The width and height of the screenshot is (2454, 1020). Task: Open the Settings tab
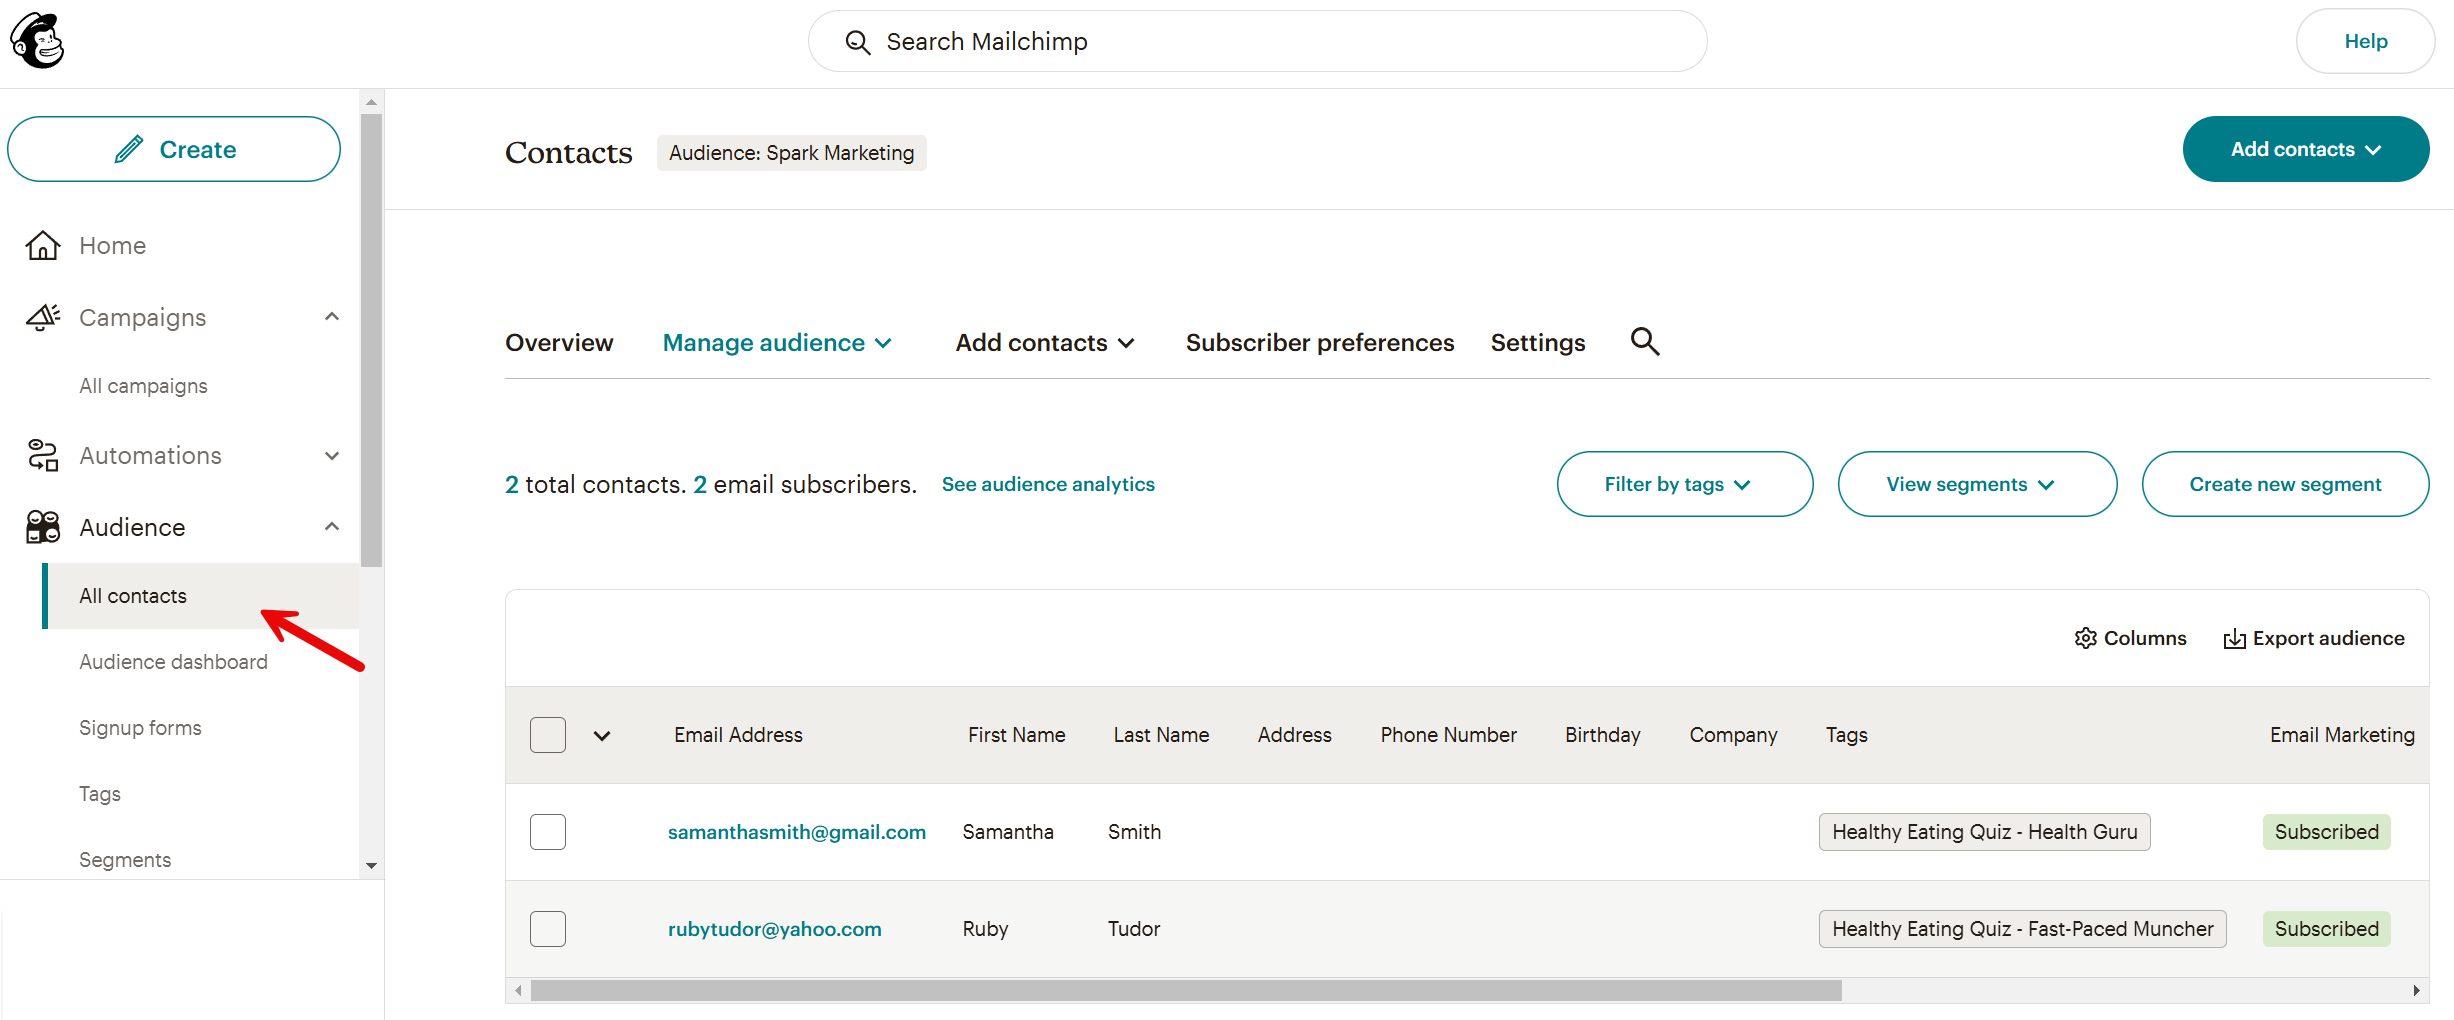pos(1537,342)
